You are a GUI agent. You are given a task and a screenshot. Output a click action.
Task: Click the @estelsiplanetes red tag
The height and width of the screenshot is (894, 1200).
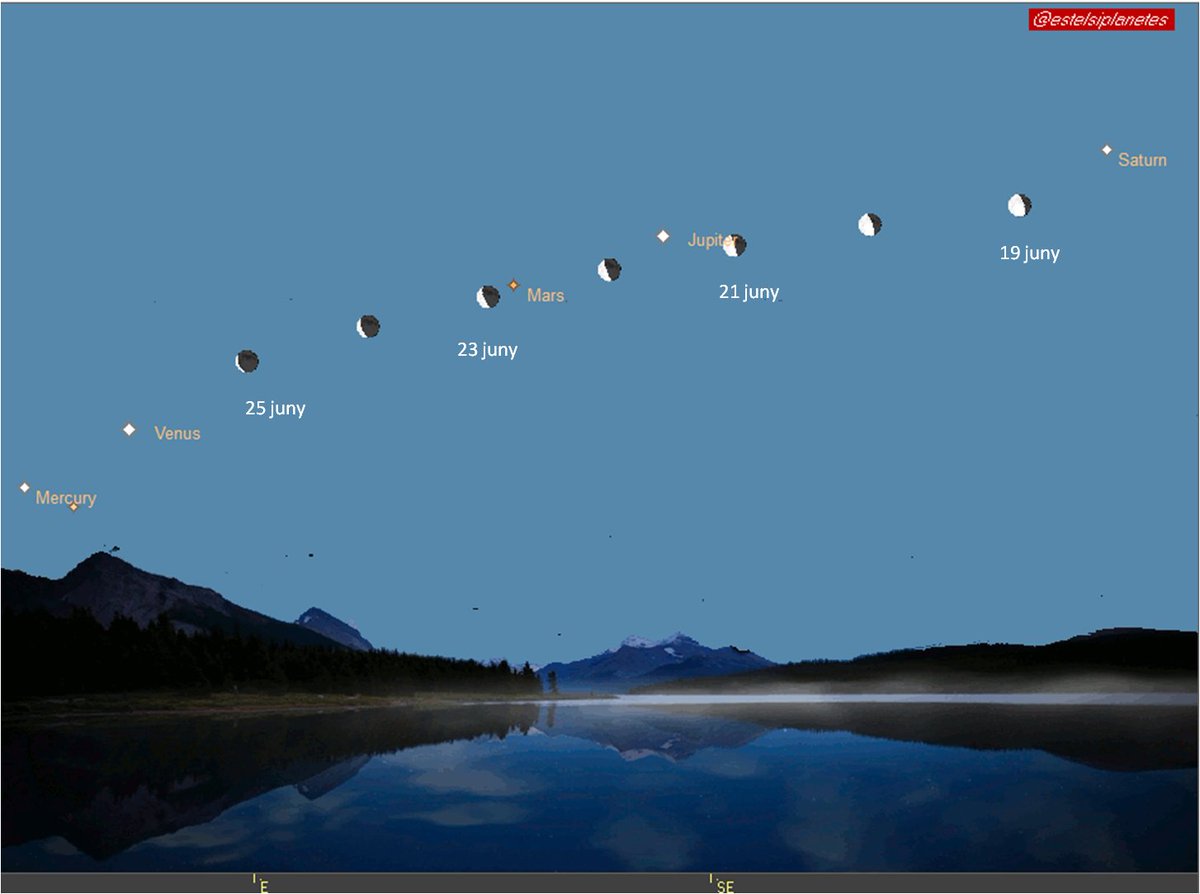tap(1101, 19)
